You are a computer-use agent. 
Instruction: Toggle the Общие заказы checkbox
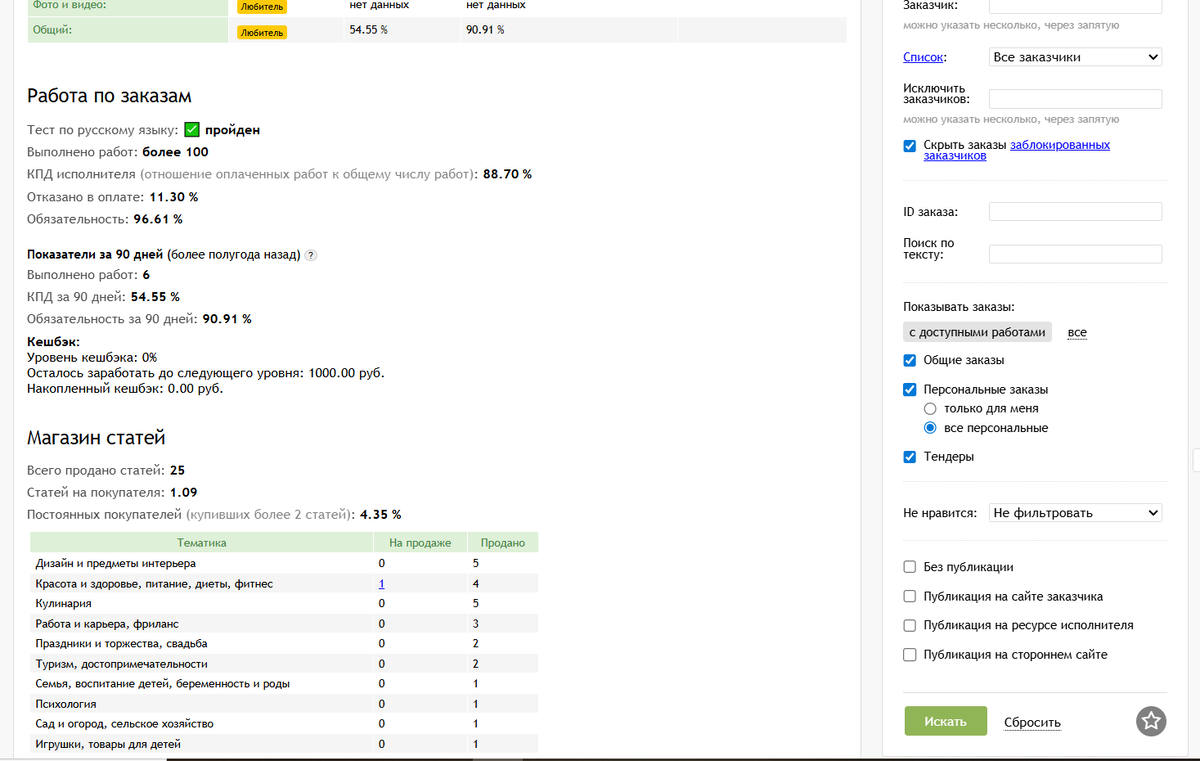click(909, 360)
